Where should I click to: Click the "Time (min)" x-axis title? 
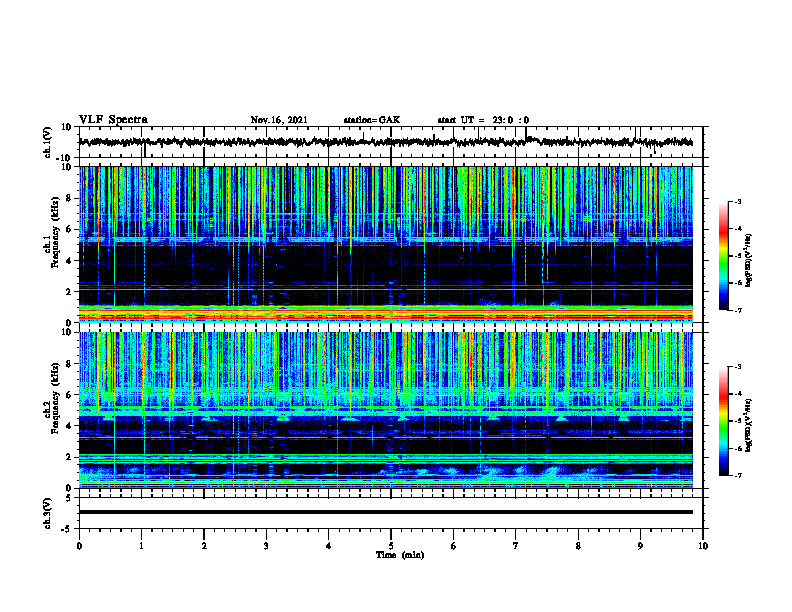click(400, 555)
